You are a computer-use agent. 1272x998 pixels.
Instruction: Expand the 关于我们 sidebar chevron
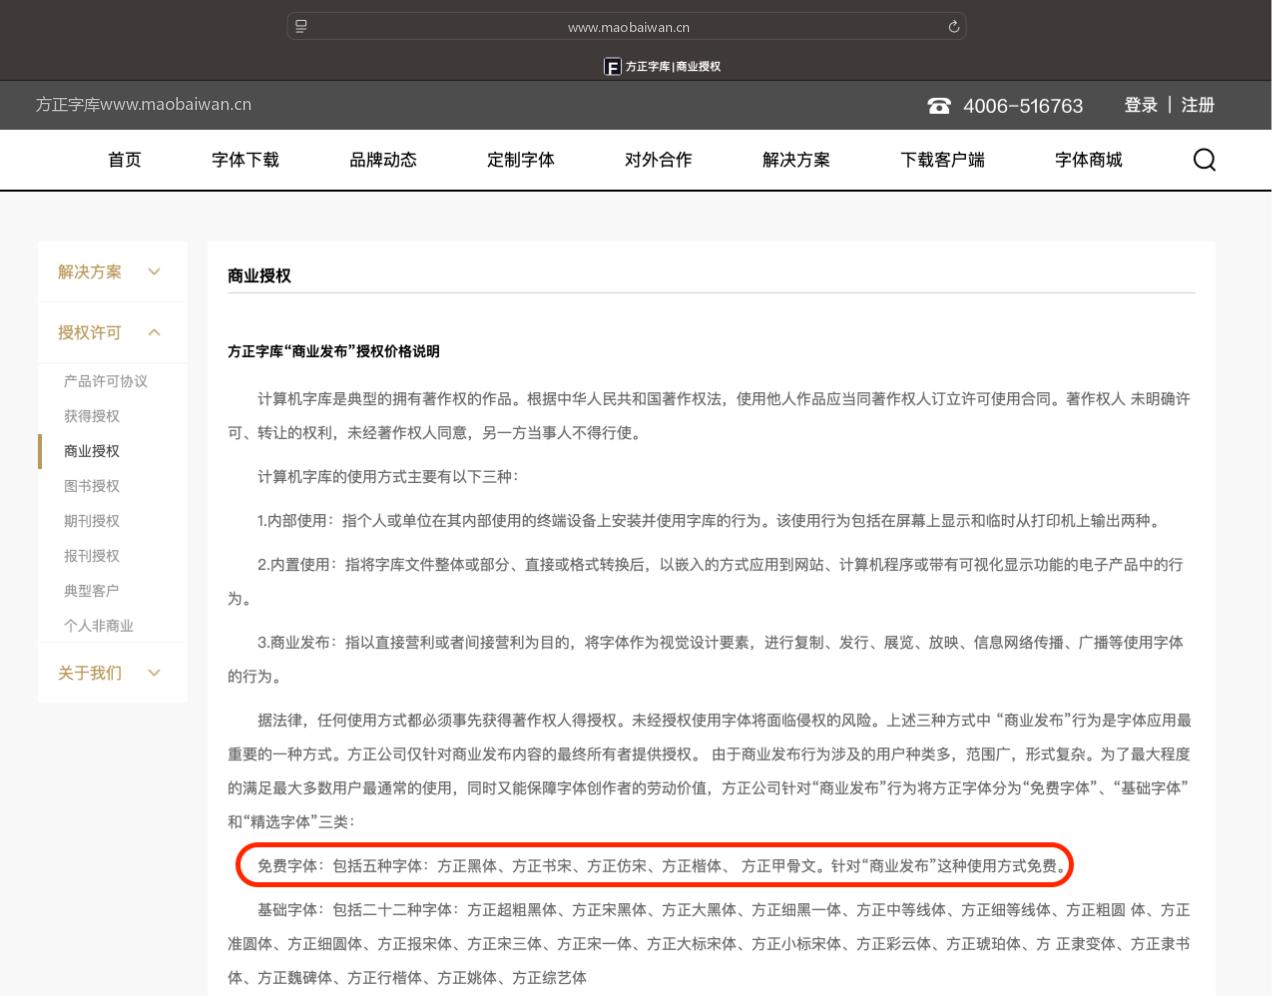(154, 673)
